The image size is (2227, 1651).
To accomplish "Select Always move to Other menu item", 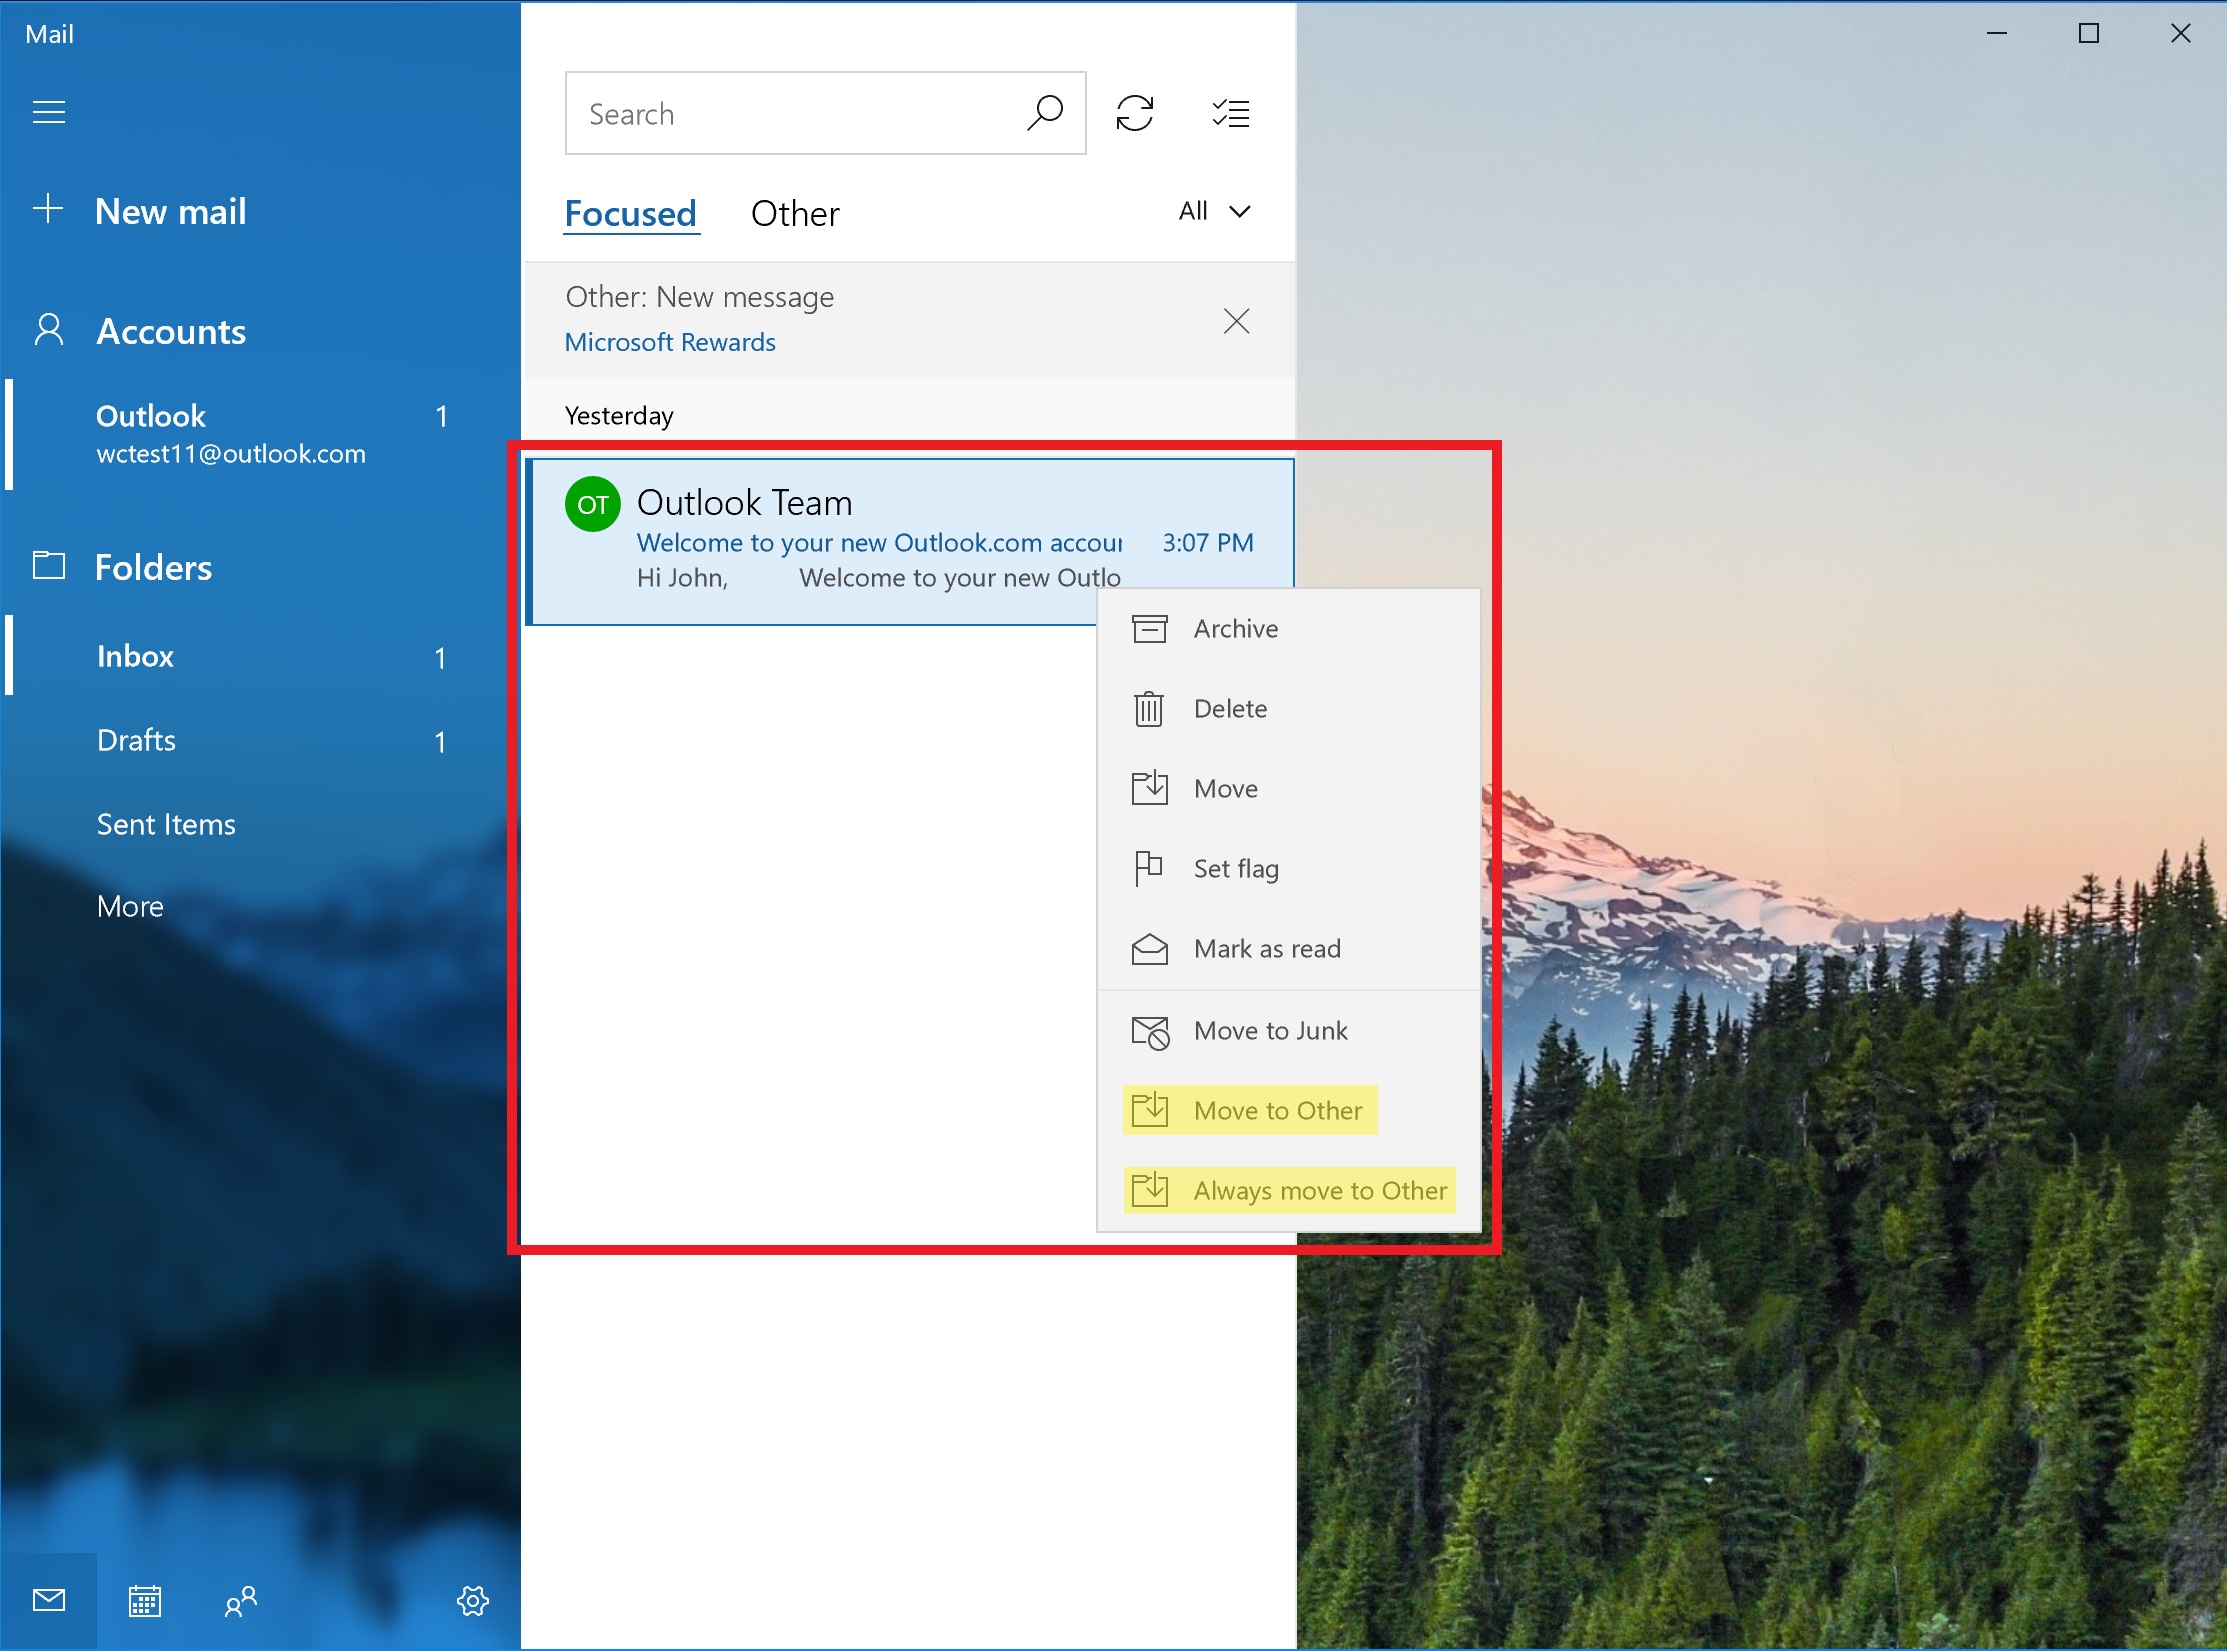I will (x=1299, y=1188).
